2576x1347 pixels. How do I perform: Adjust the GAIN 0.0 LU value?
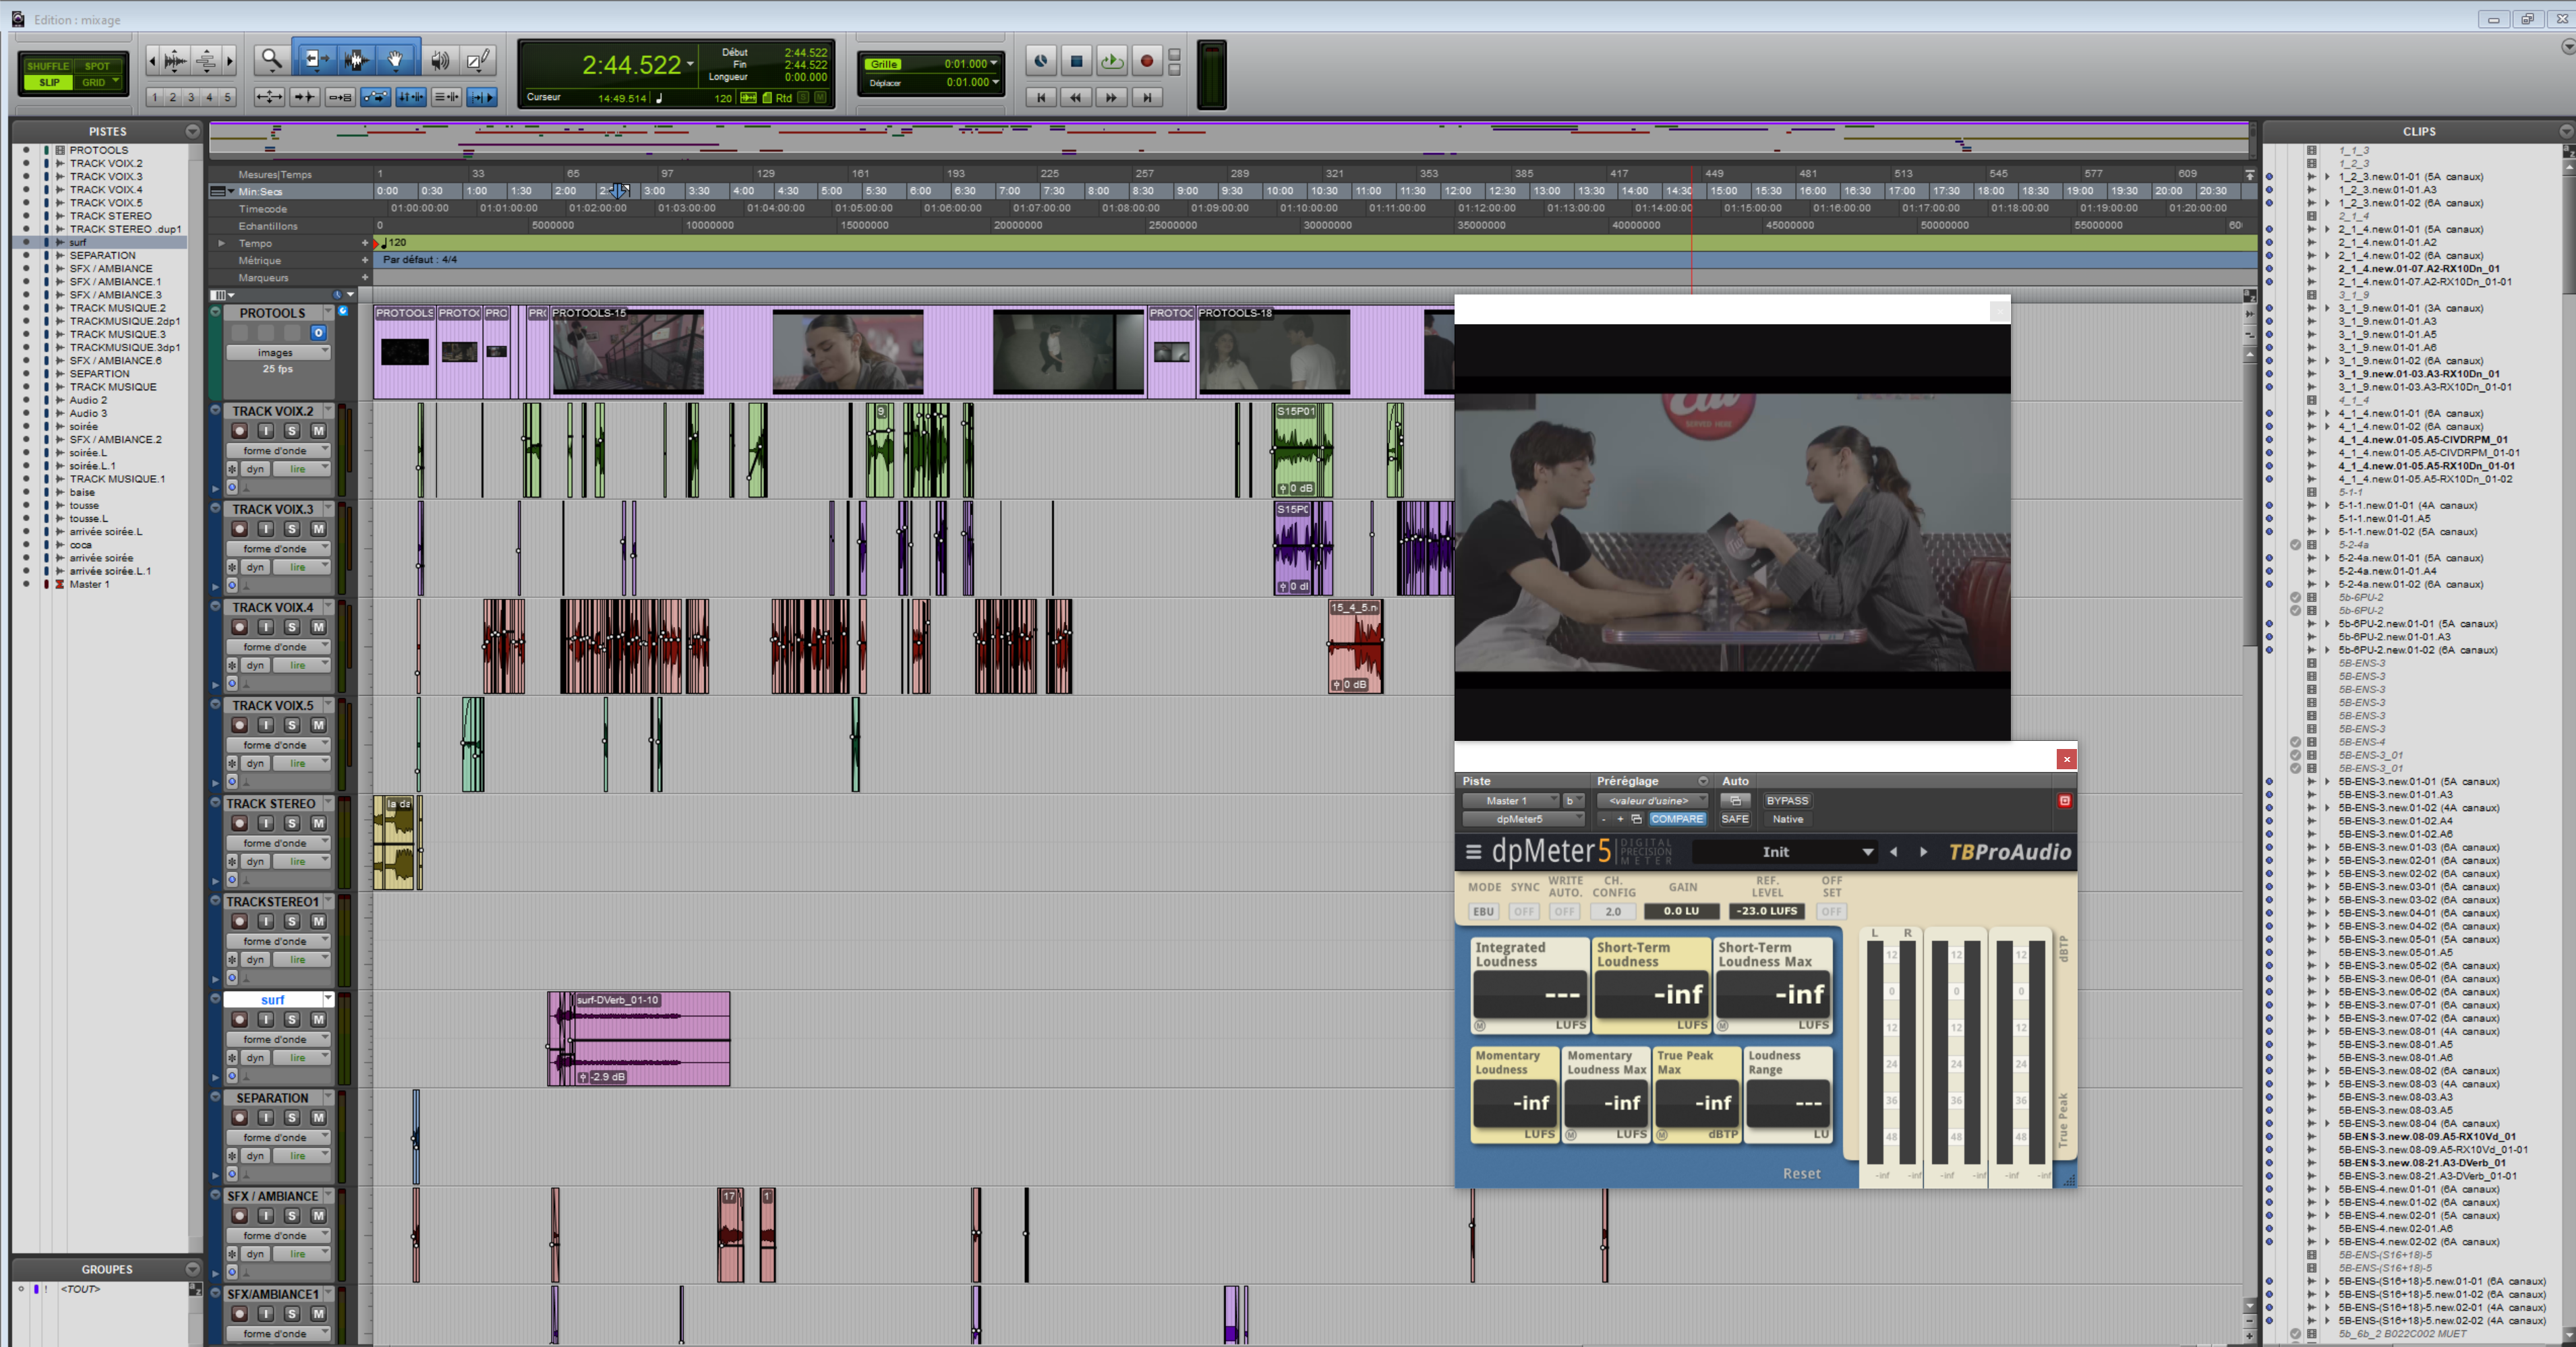pos(1681,912)
